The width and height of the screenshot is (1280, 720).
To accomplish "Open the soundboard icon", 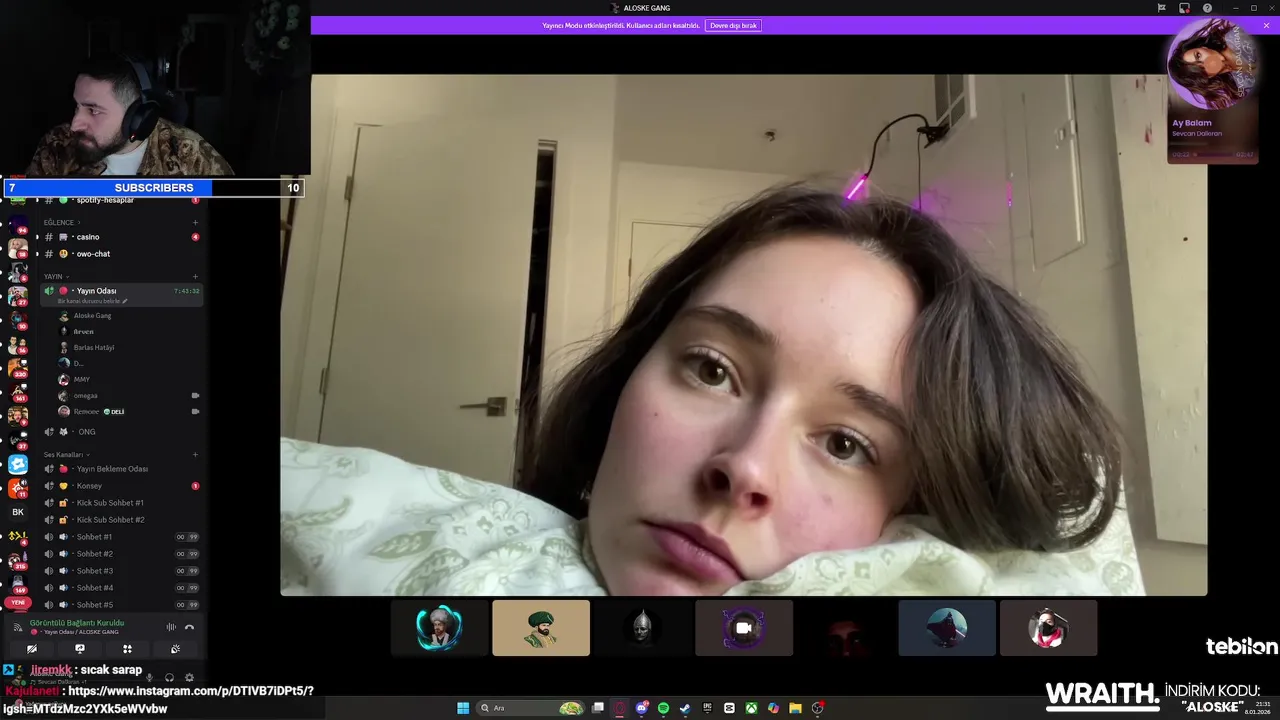I will pyautogui.click(x=175, y=649).
